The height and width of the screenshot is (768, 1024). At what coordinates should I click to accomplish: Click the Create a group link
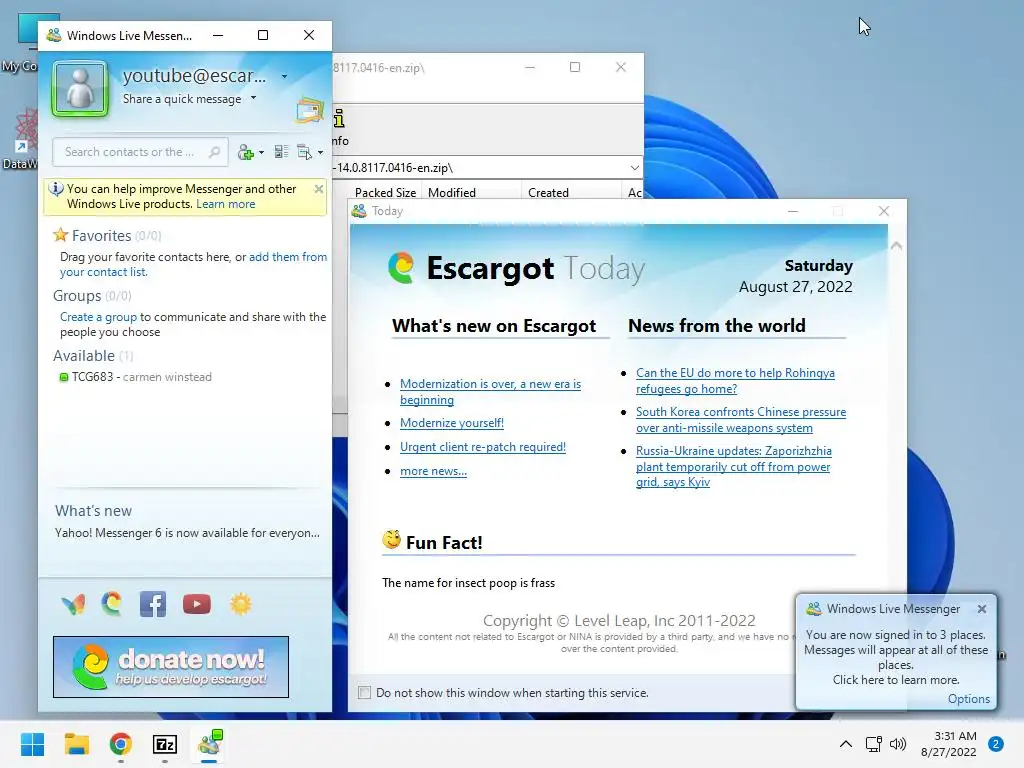[x=98, y=317]
